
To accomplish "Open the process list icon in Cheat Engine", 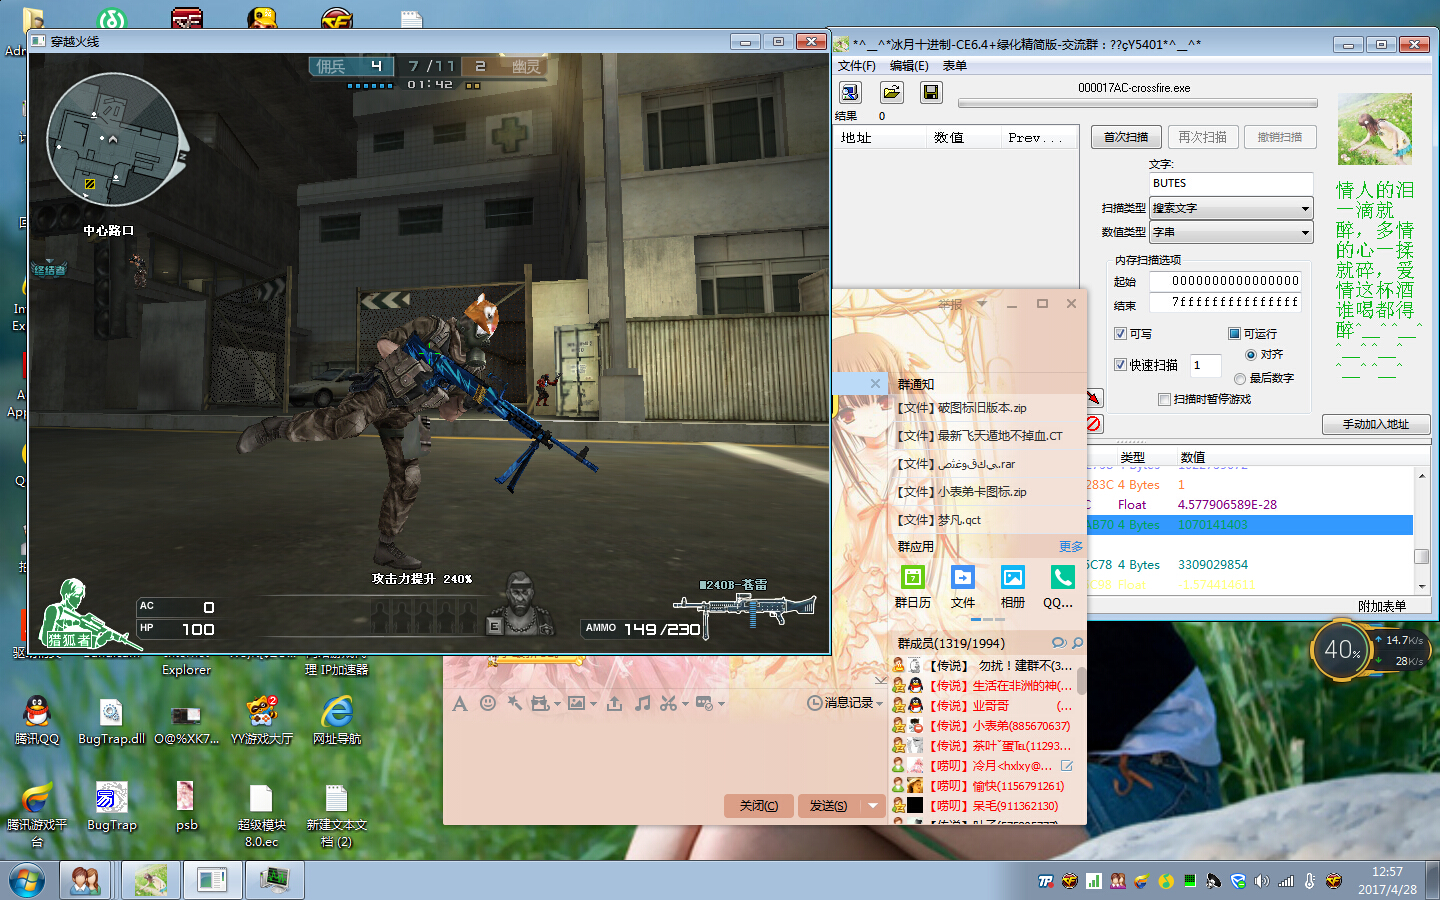I will pyautogui.click(x=850, y=92).
